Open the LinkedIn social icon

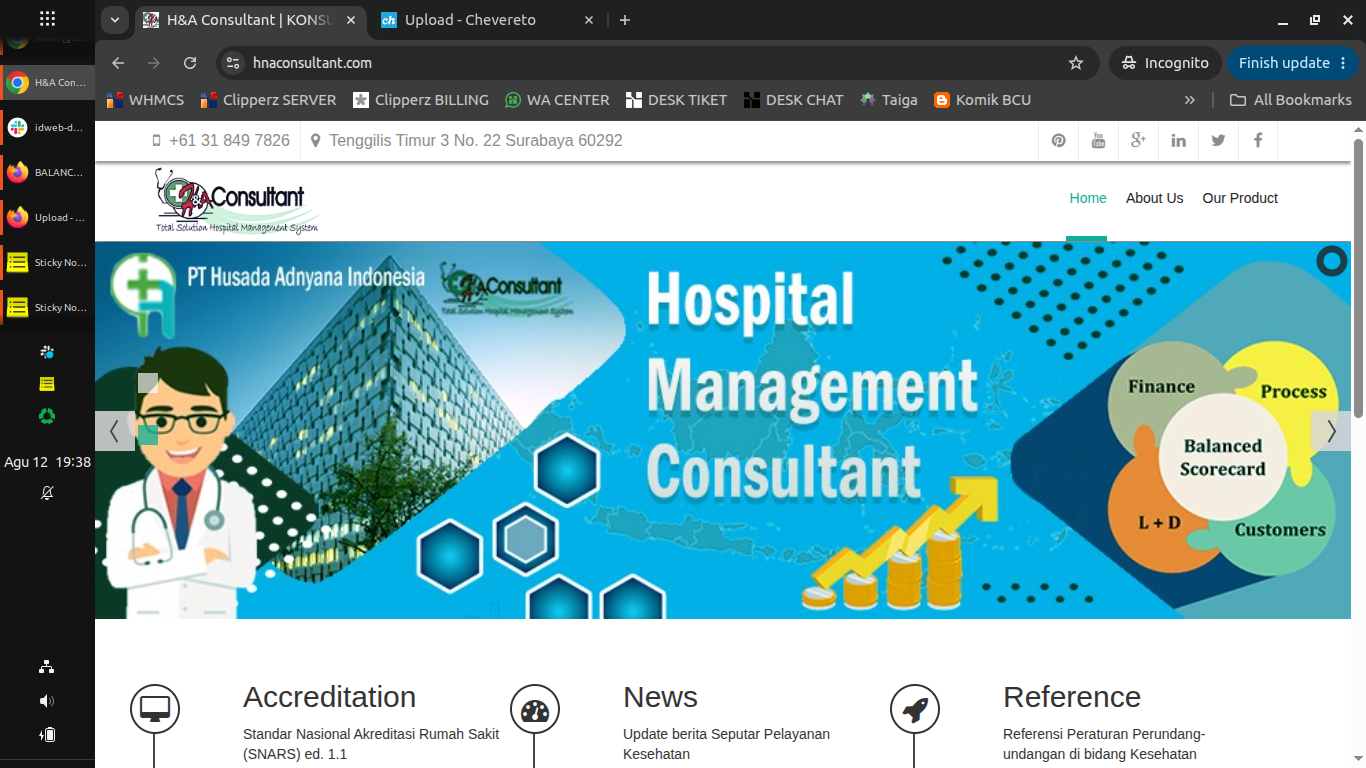1178,141
